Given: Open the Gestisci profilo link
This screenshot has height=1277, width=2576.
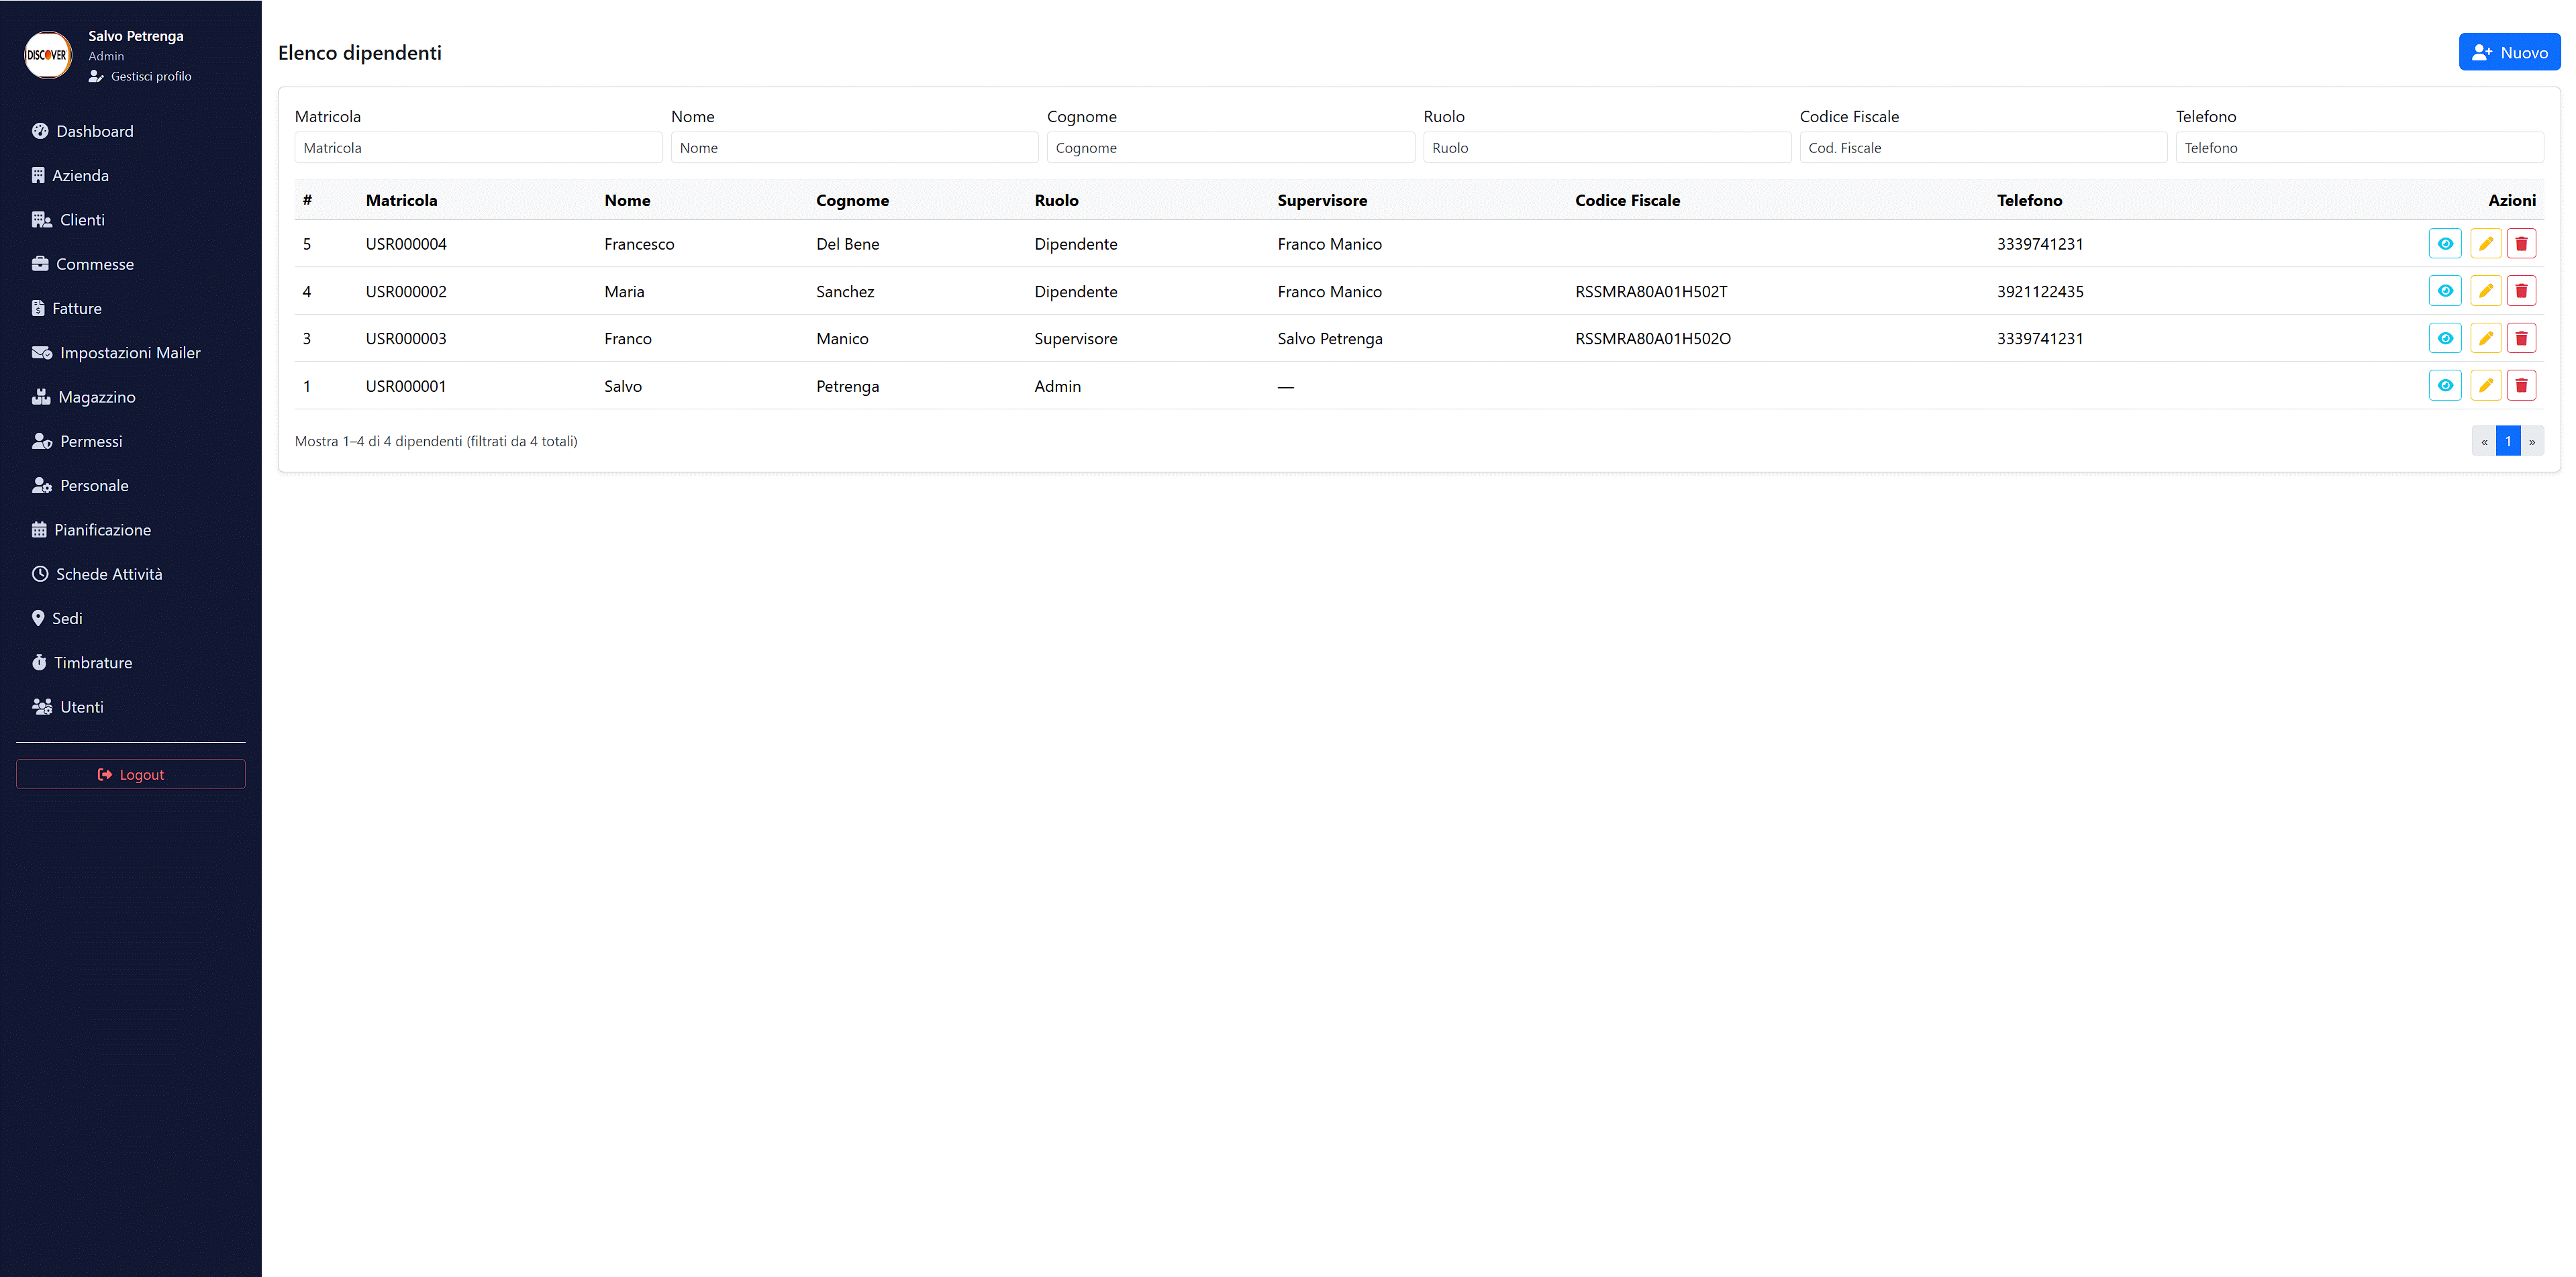Looking at the screenshot, I should pyautogui.click(x=150, y=76).
